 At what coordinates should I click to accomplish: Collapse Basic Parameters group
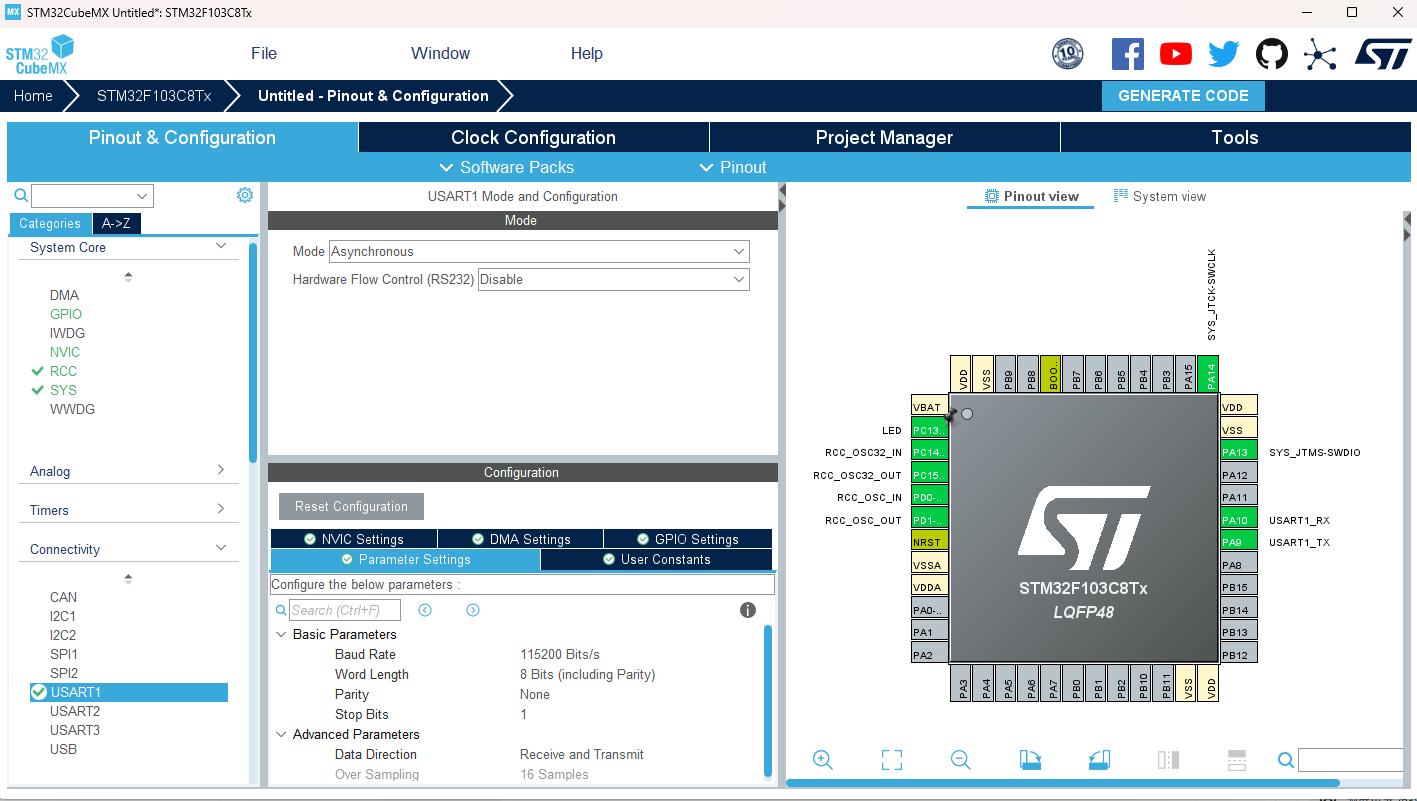pos(281,634)
